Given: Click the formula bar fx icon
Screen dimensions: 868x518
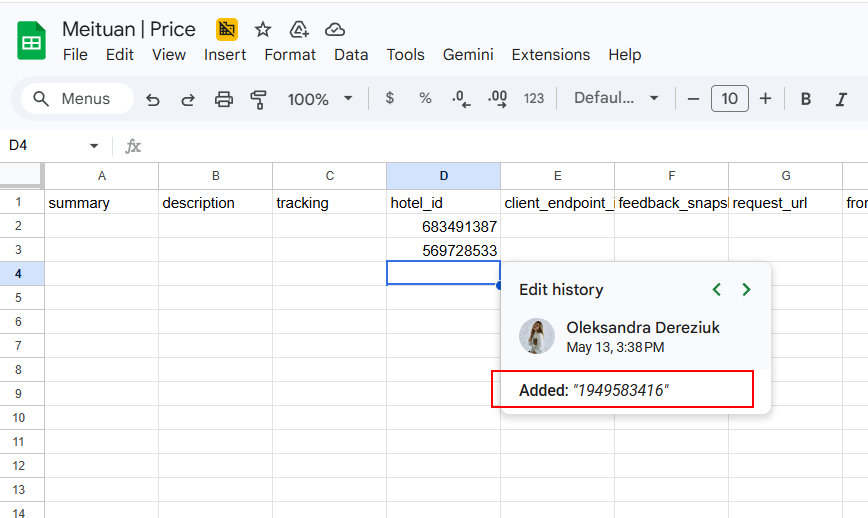Looking at the screenshot, I should (133, 146).
